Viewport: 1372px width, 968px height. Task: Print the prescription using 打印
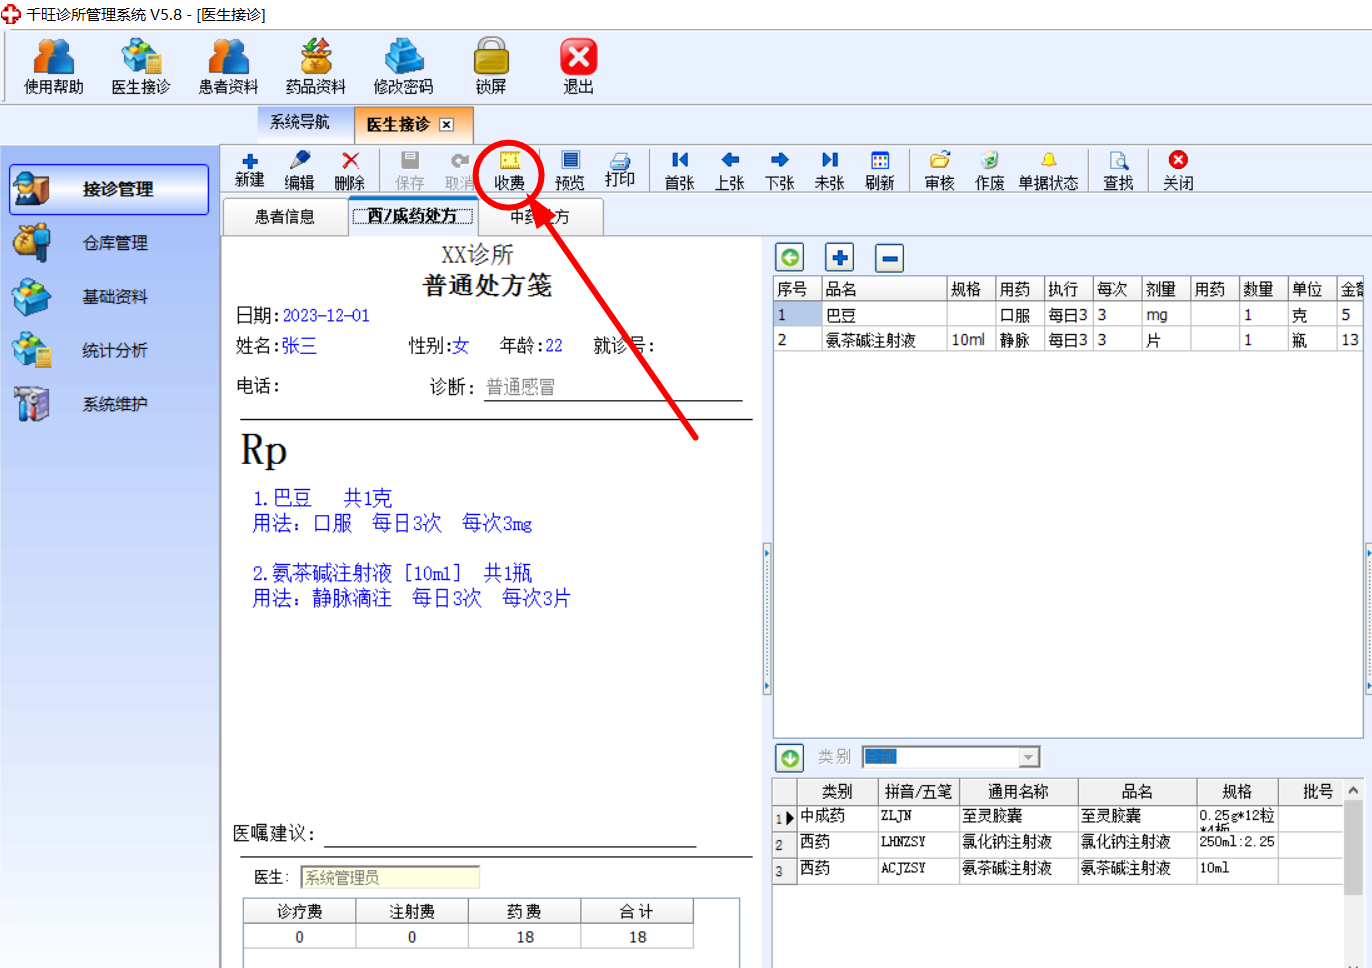tap(620, 171)
